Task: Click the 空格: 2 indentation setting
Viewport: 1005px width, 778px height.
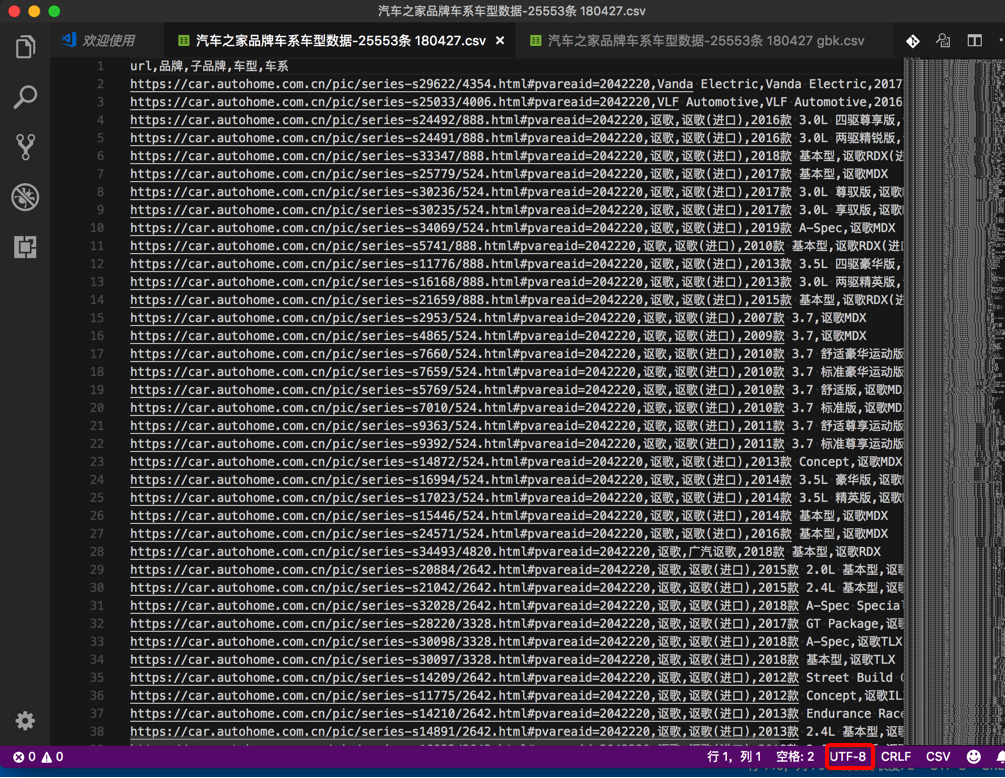Action: 795,757
